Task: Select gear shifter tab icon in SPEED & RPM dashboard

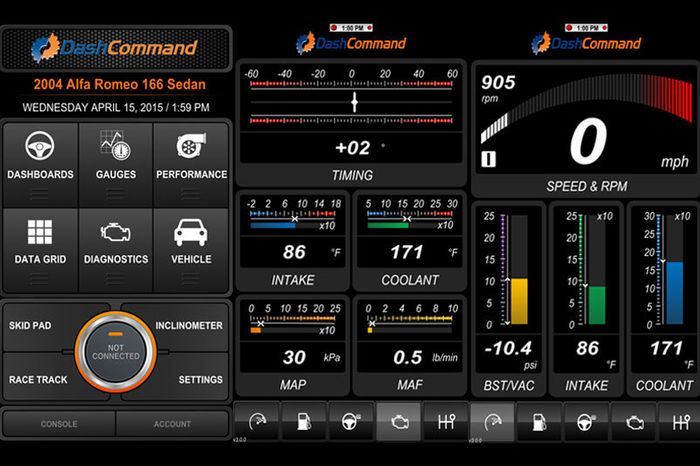Action: pyautogui.click(x=680, y=421)
